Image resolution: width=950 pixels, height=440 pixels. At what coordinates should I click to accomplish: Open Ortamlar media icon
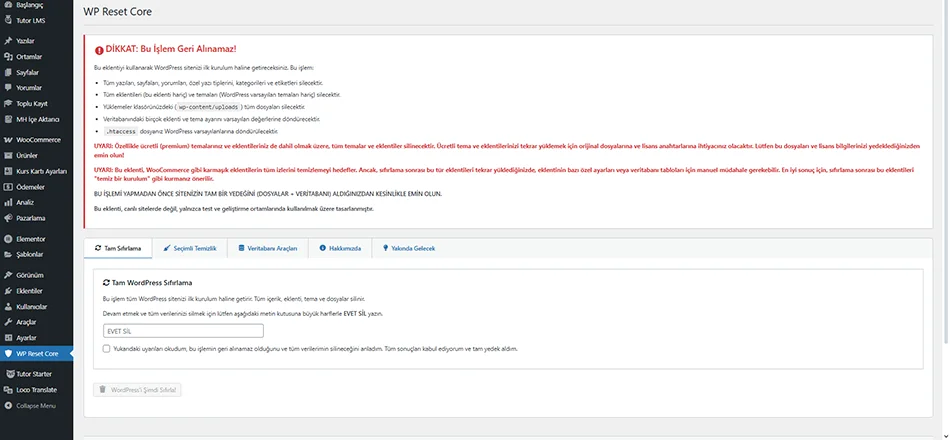click(8, 57)
